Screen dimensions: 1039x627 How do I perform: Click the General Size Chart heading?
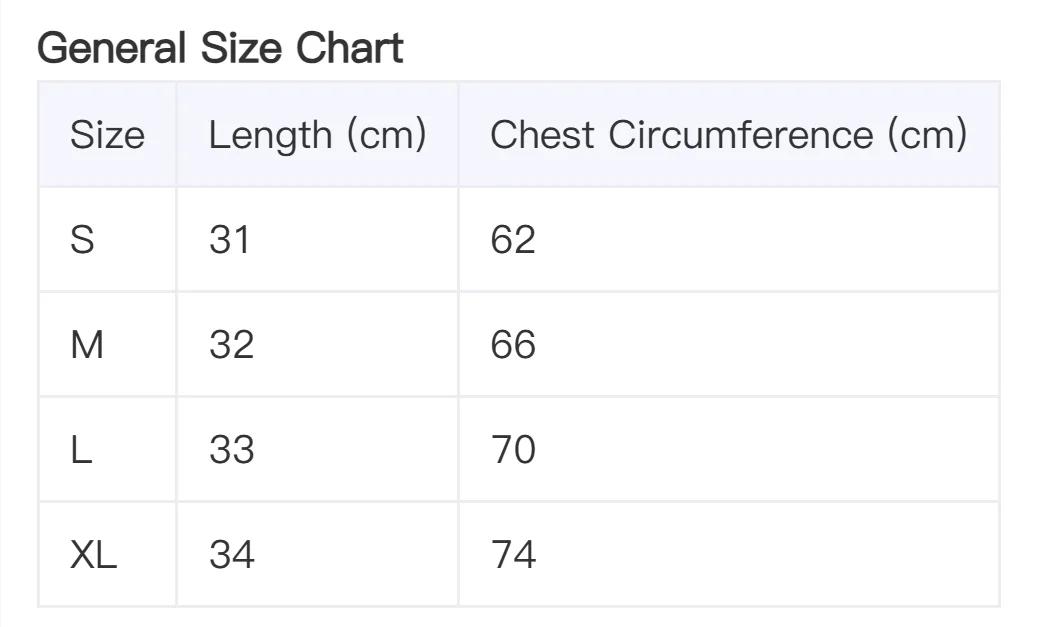[220, 48]
